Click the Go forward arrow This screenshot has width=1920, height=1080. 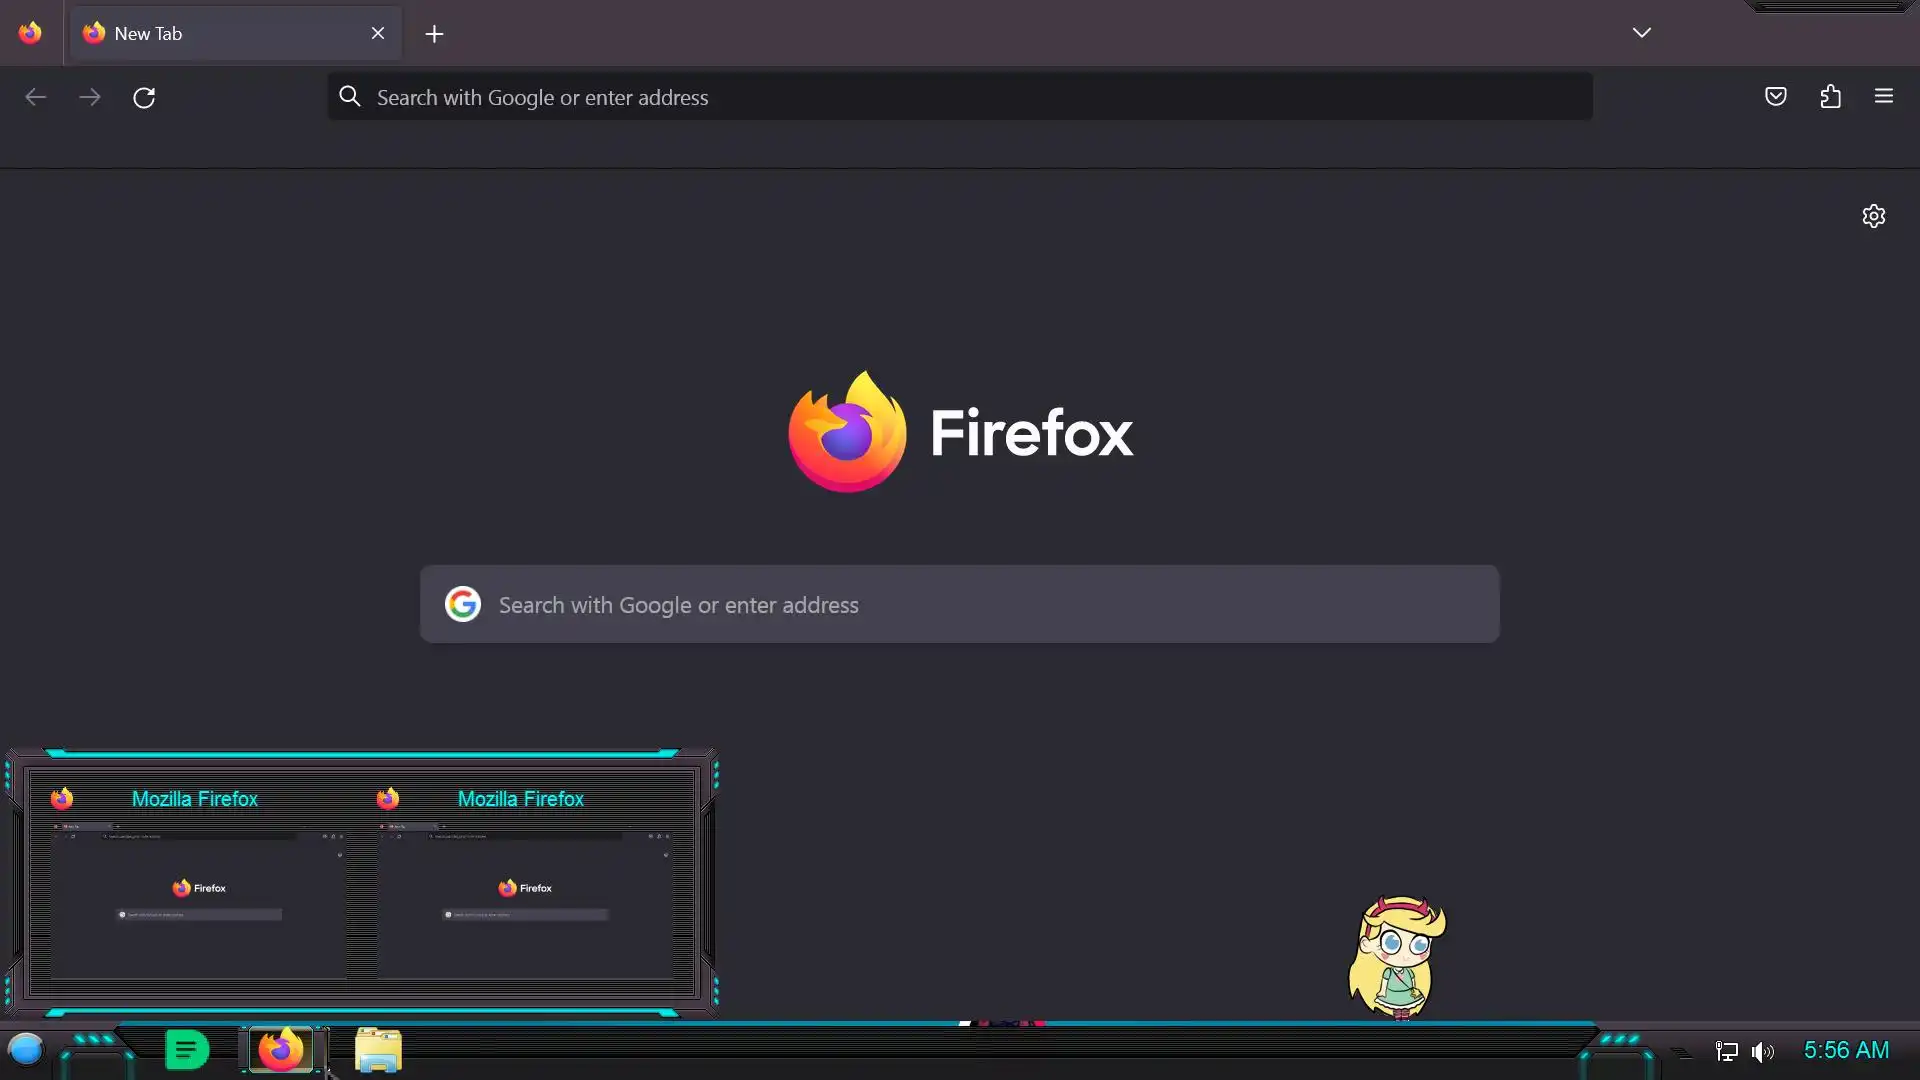[90, 98]
